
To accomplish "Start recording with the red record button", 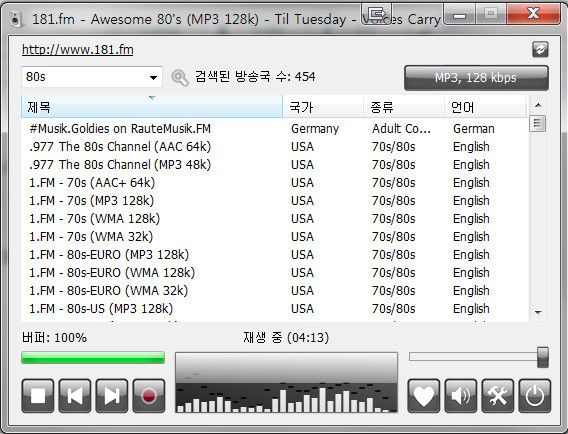I will [149, 396].
